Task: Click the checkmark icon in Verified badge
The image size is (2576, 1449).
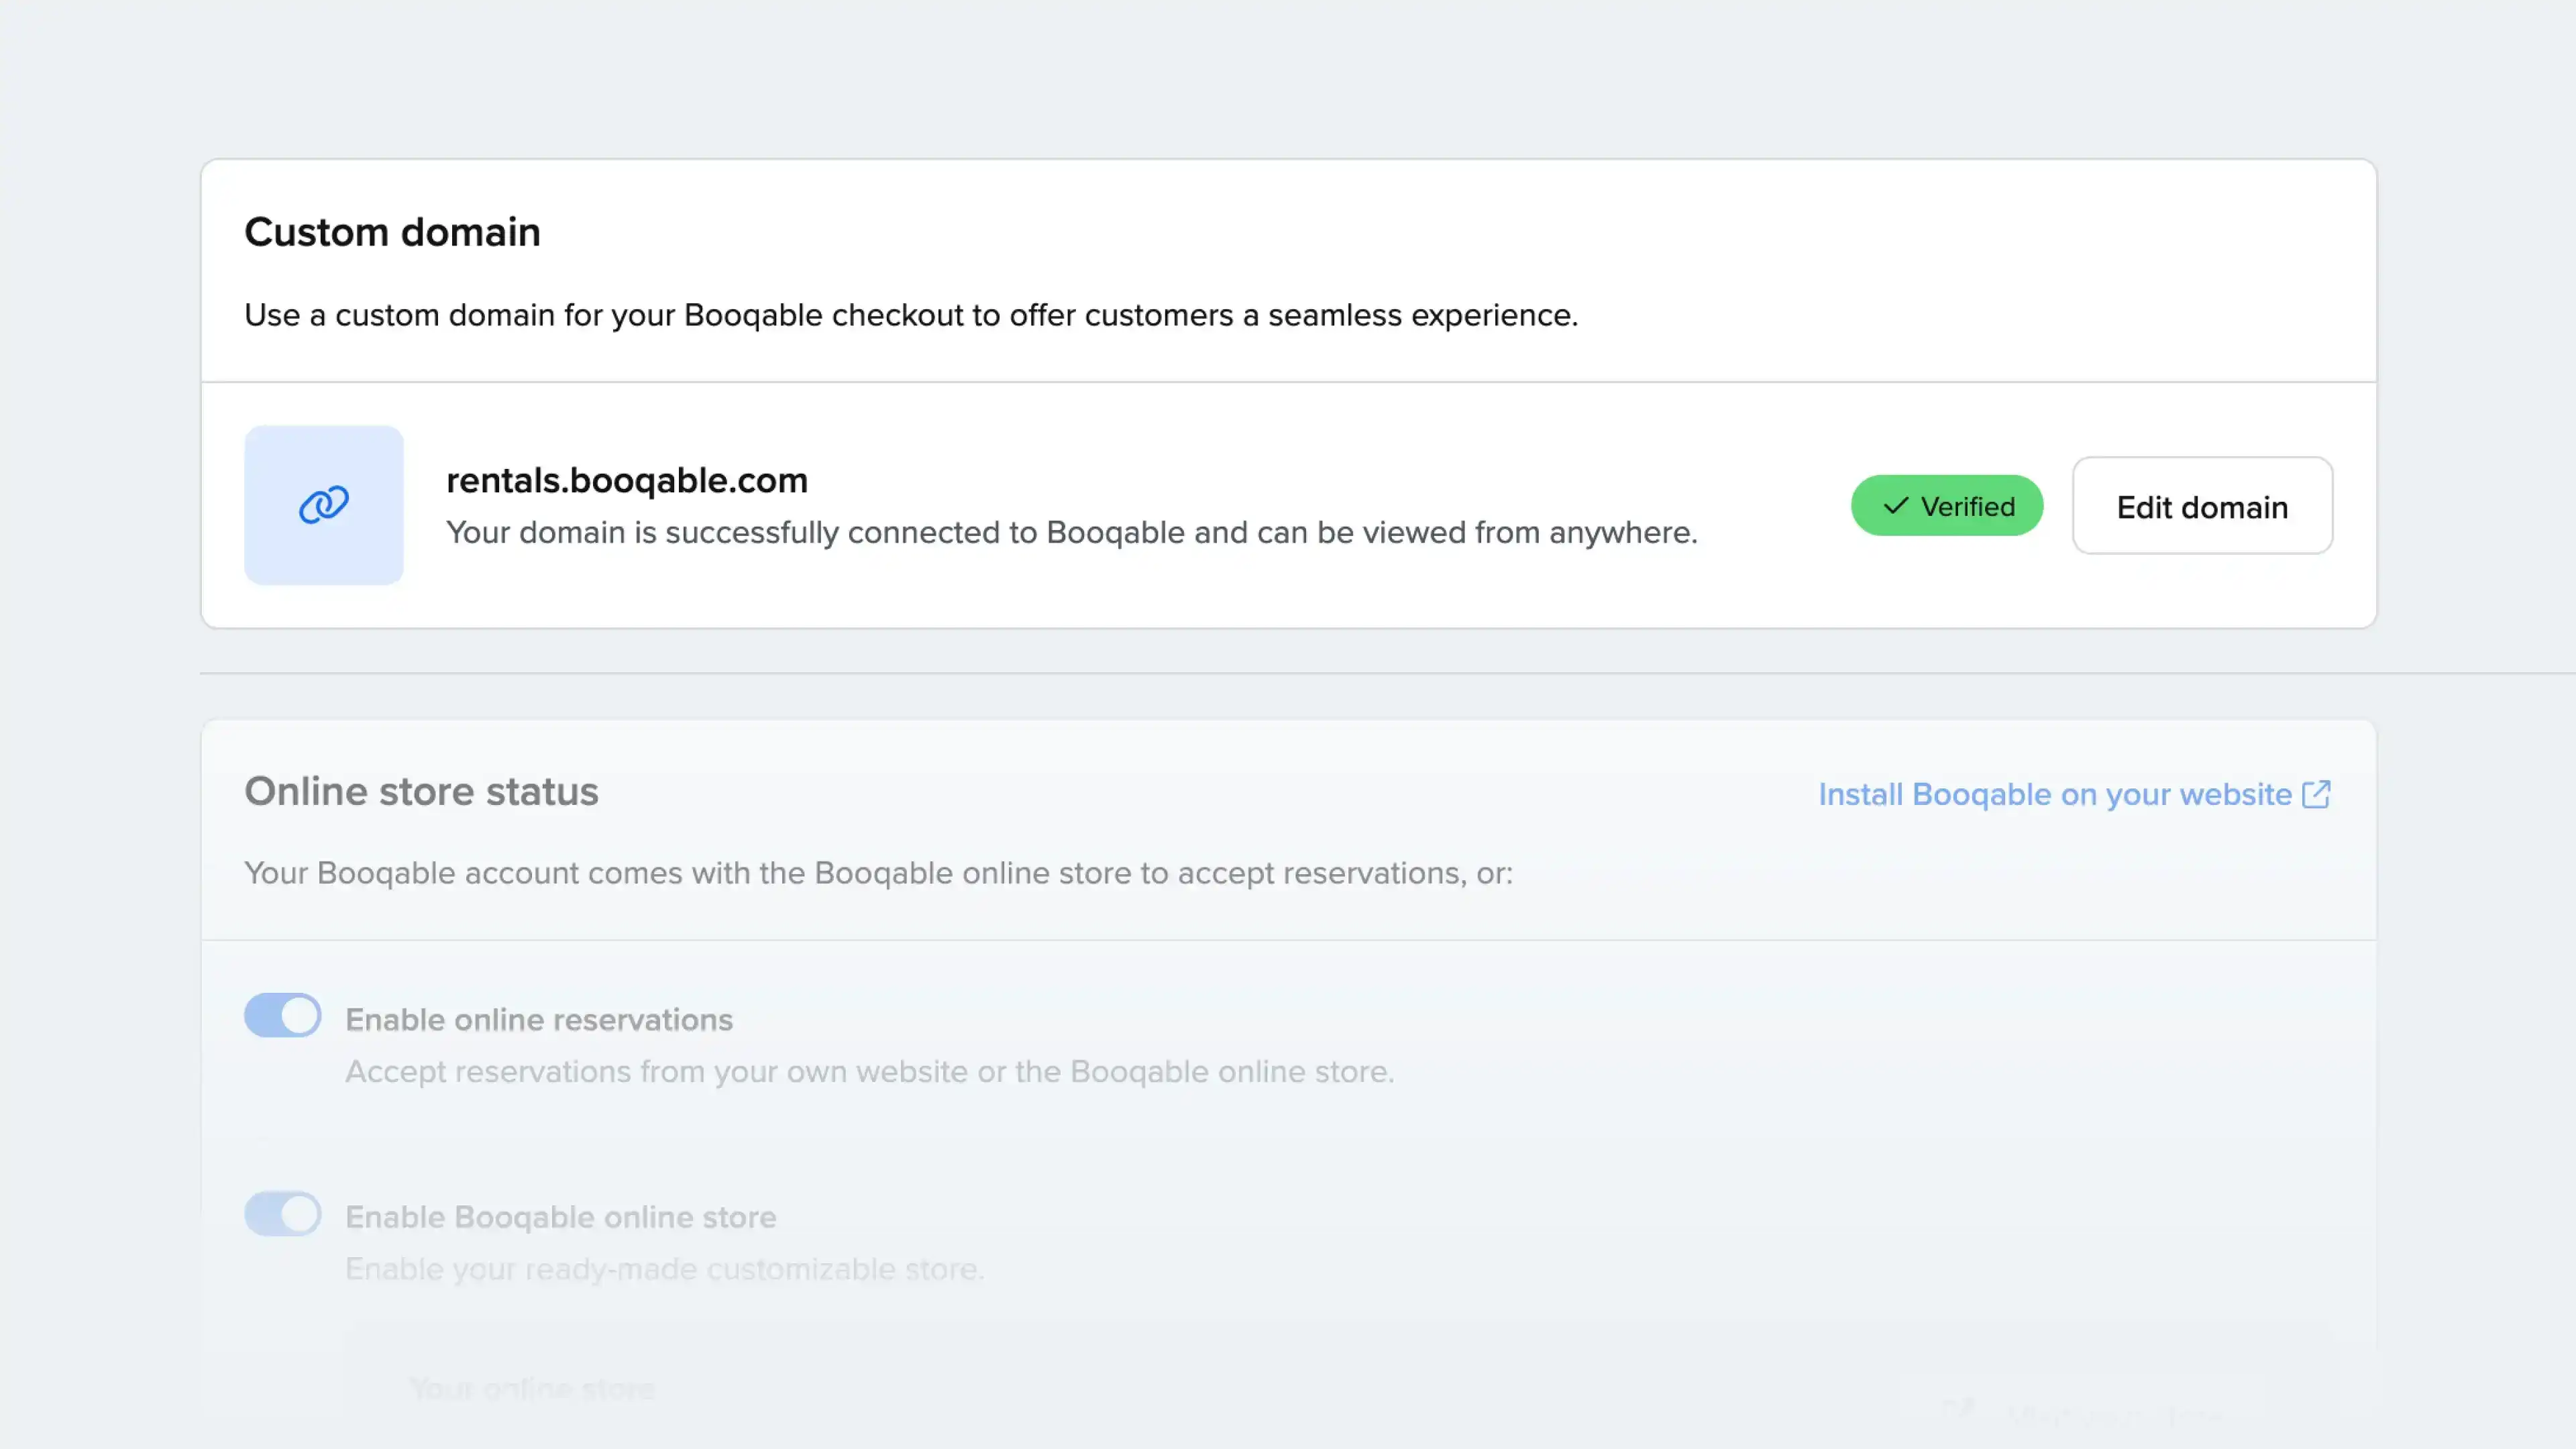Action: (x=1895, y=506)
